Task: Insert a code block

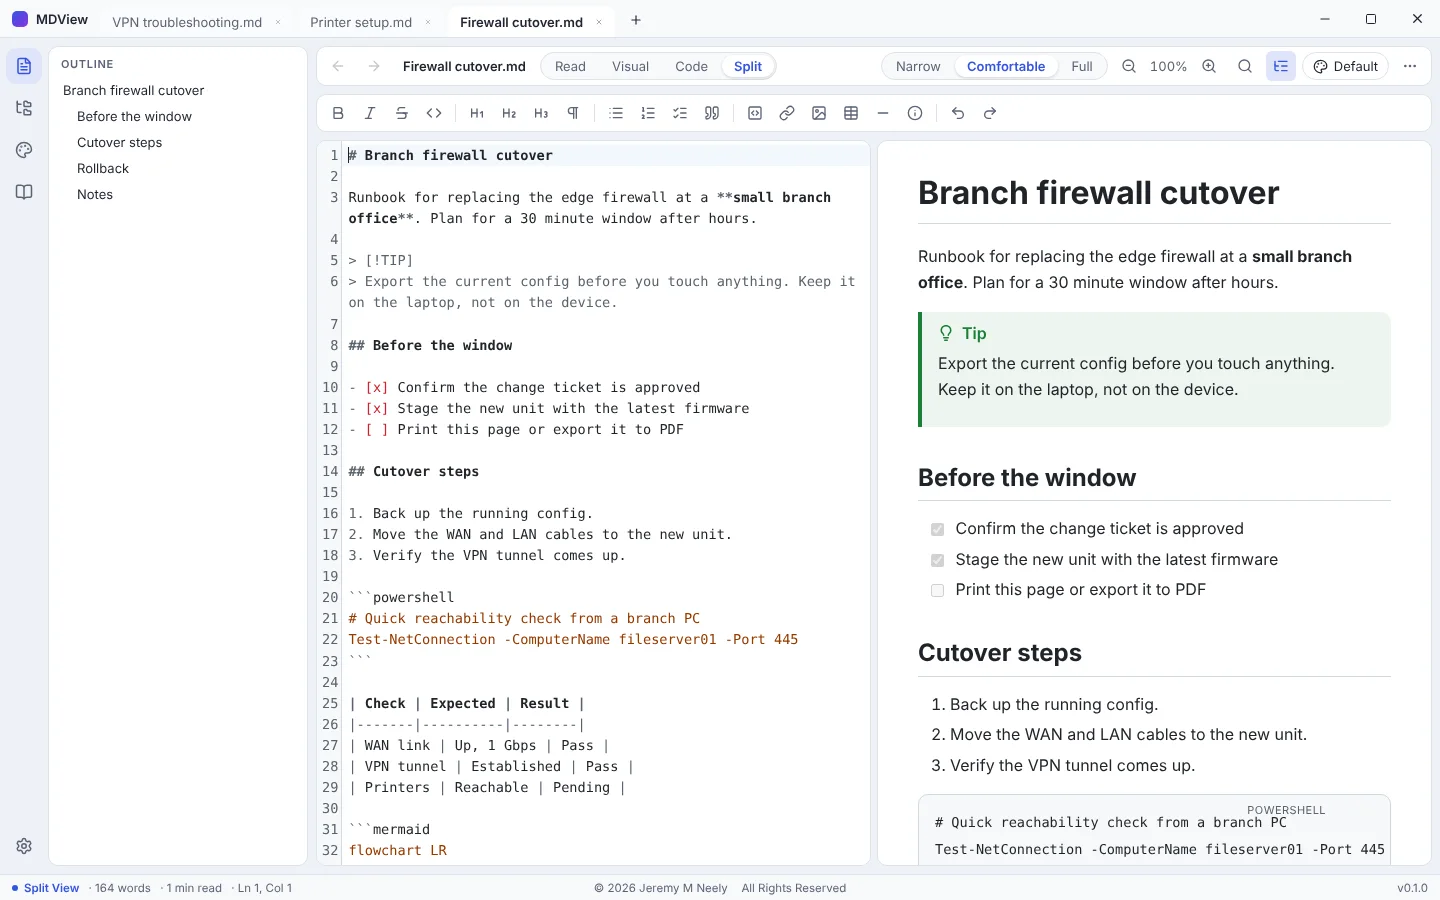Action: click(755, 113)
